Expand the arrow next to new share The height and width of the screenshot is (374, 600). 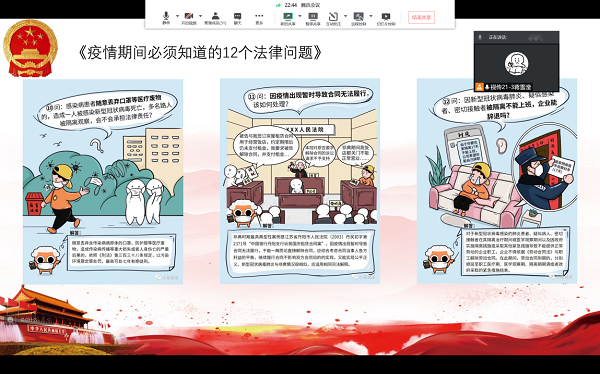point(300,16)
